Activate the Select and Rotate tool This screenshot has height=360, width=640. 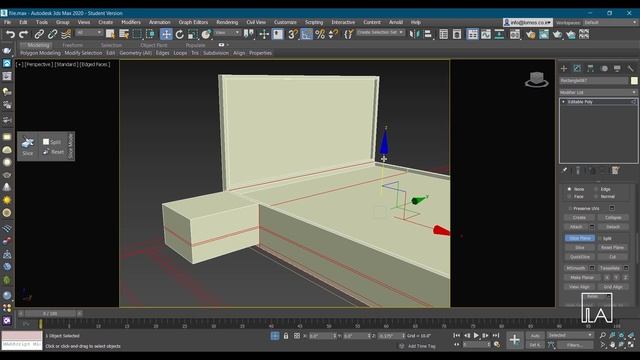[x=180, y=34]
